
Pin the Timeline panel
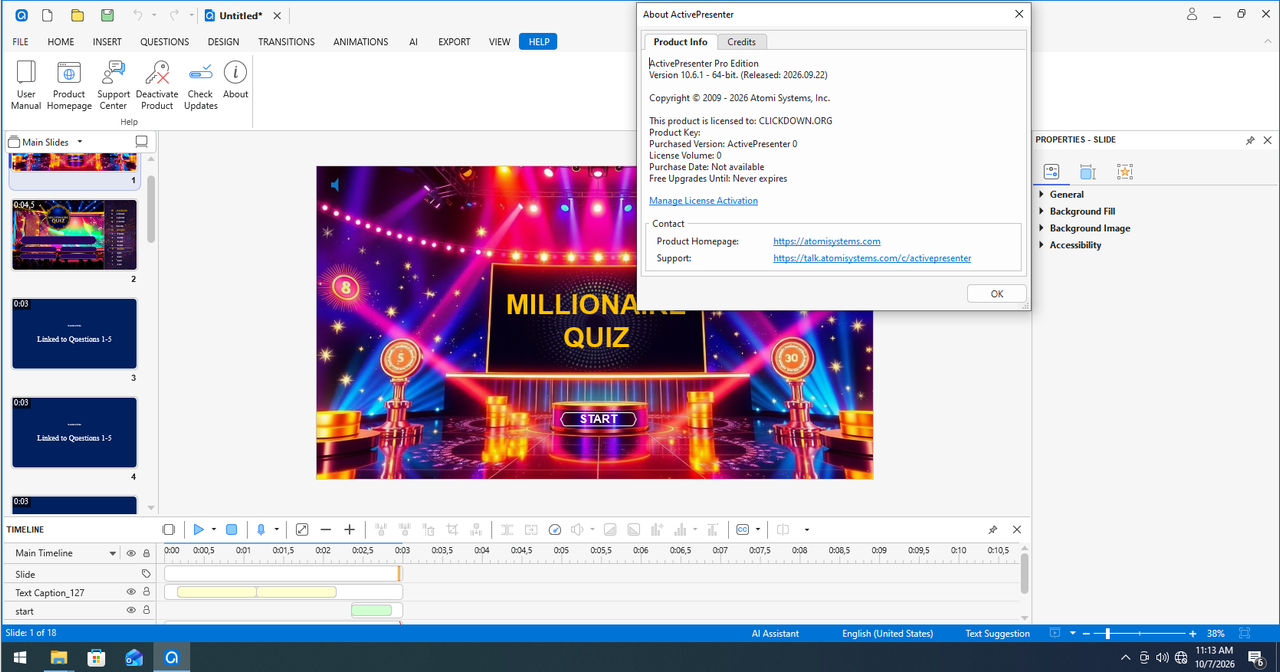[992, 530]
